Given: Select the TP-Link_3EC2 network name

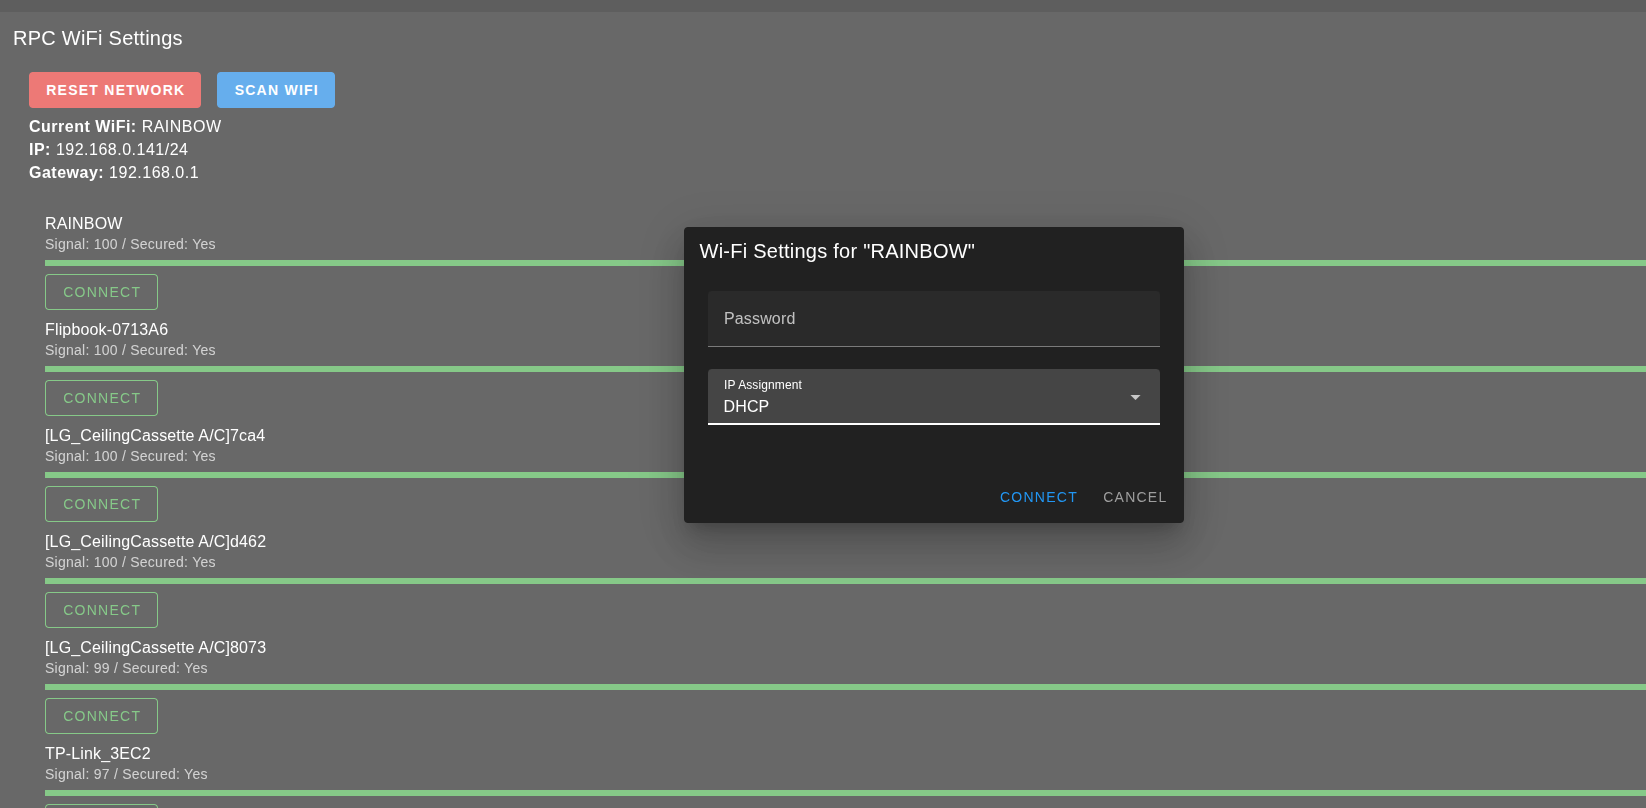Looking at the screenshot, I should pyautogui.click(x=98, y=753).
